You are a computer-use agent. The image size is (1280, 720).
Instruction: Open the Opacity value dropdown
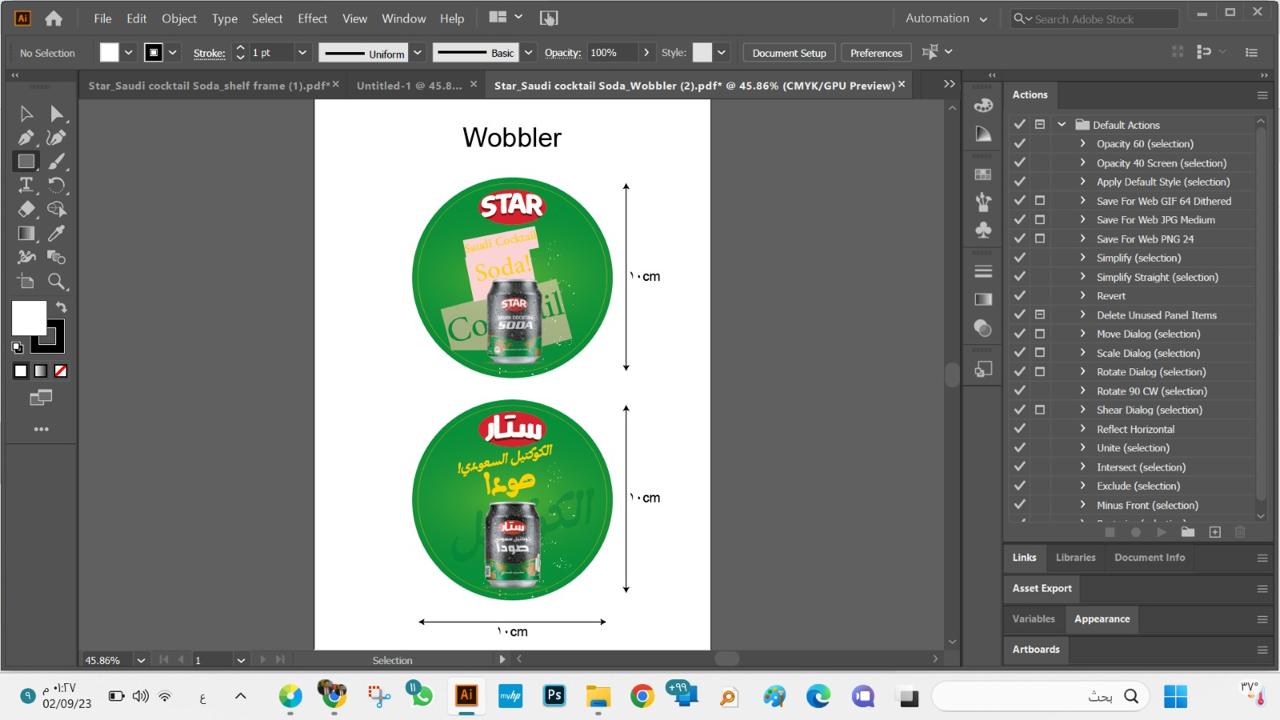pos(646,53)
